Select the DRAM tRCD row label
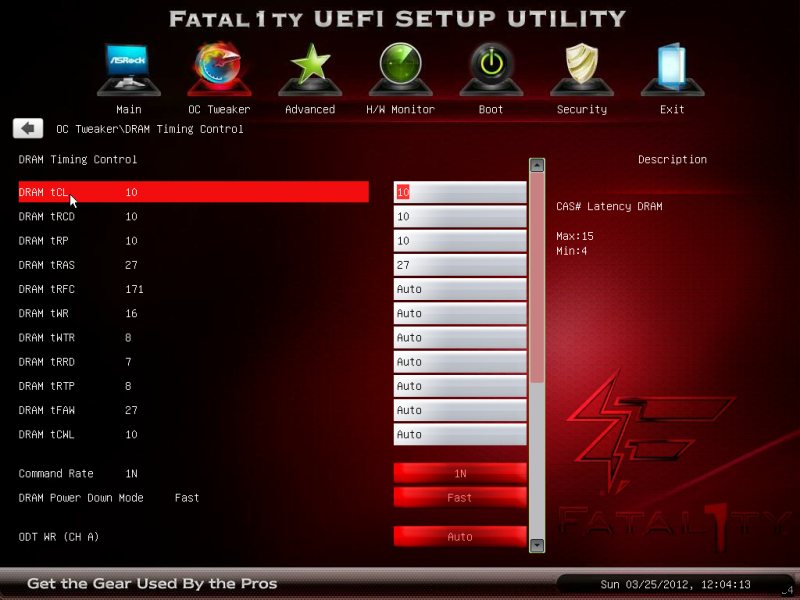This screenshot has width=800, height=600. pos(46,216)
